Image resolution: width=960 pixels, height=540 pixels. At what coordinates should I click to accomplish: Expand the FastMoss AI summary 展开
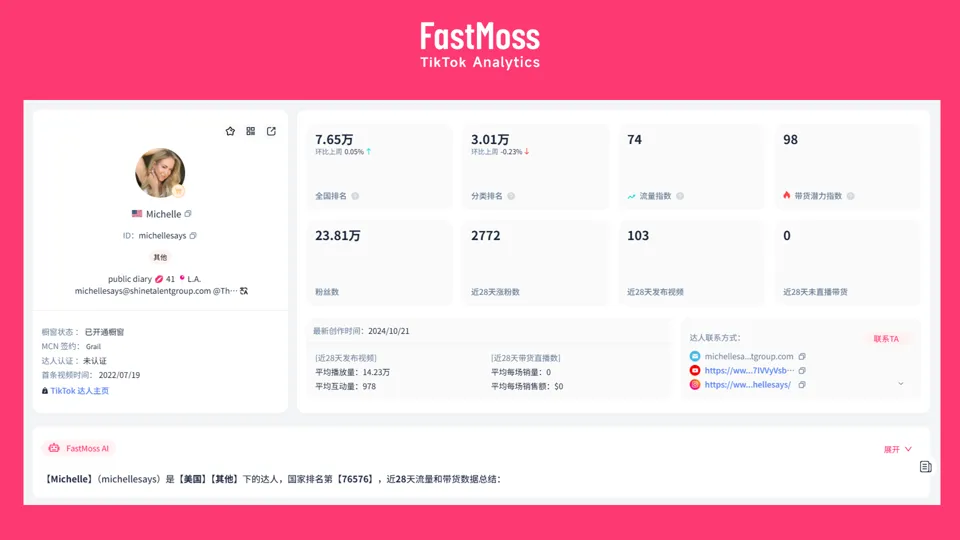click(x=898, y=449)
